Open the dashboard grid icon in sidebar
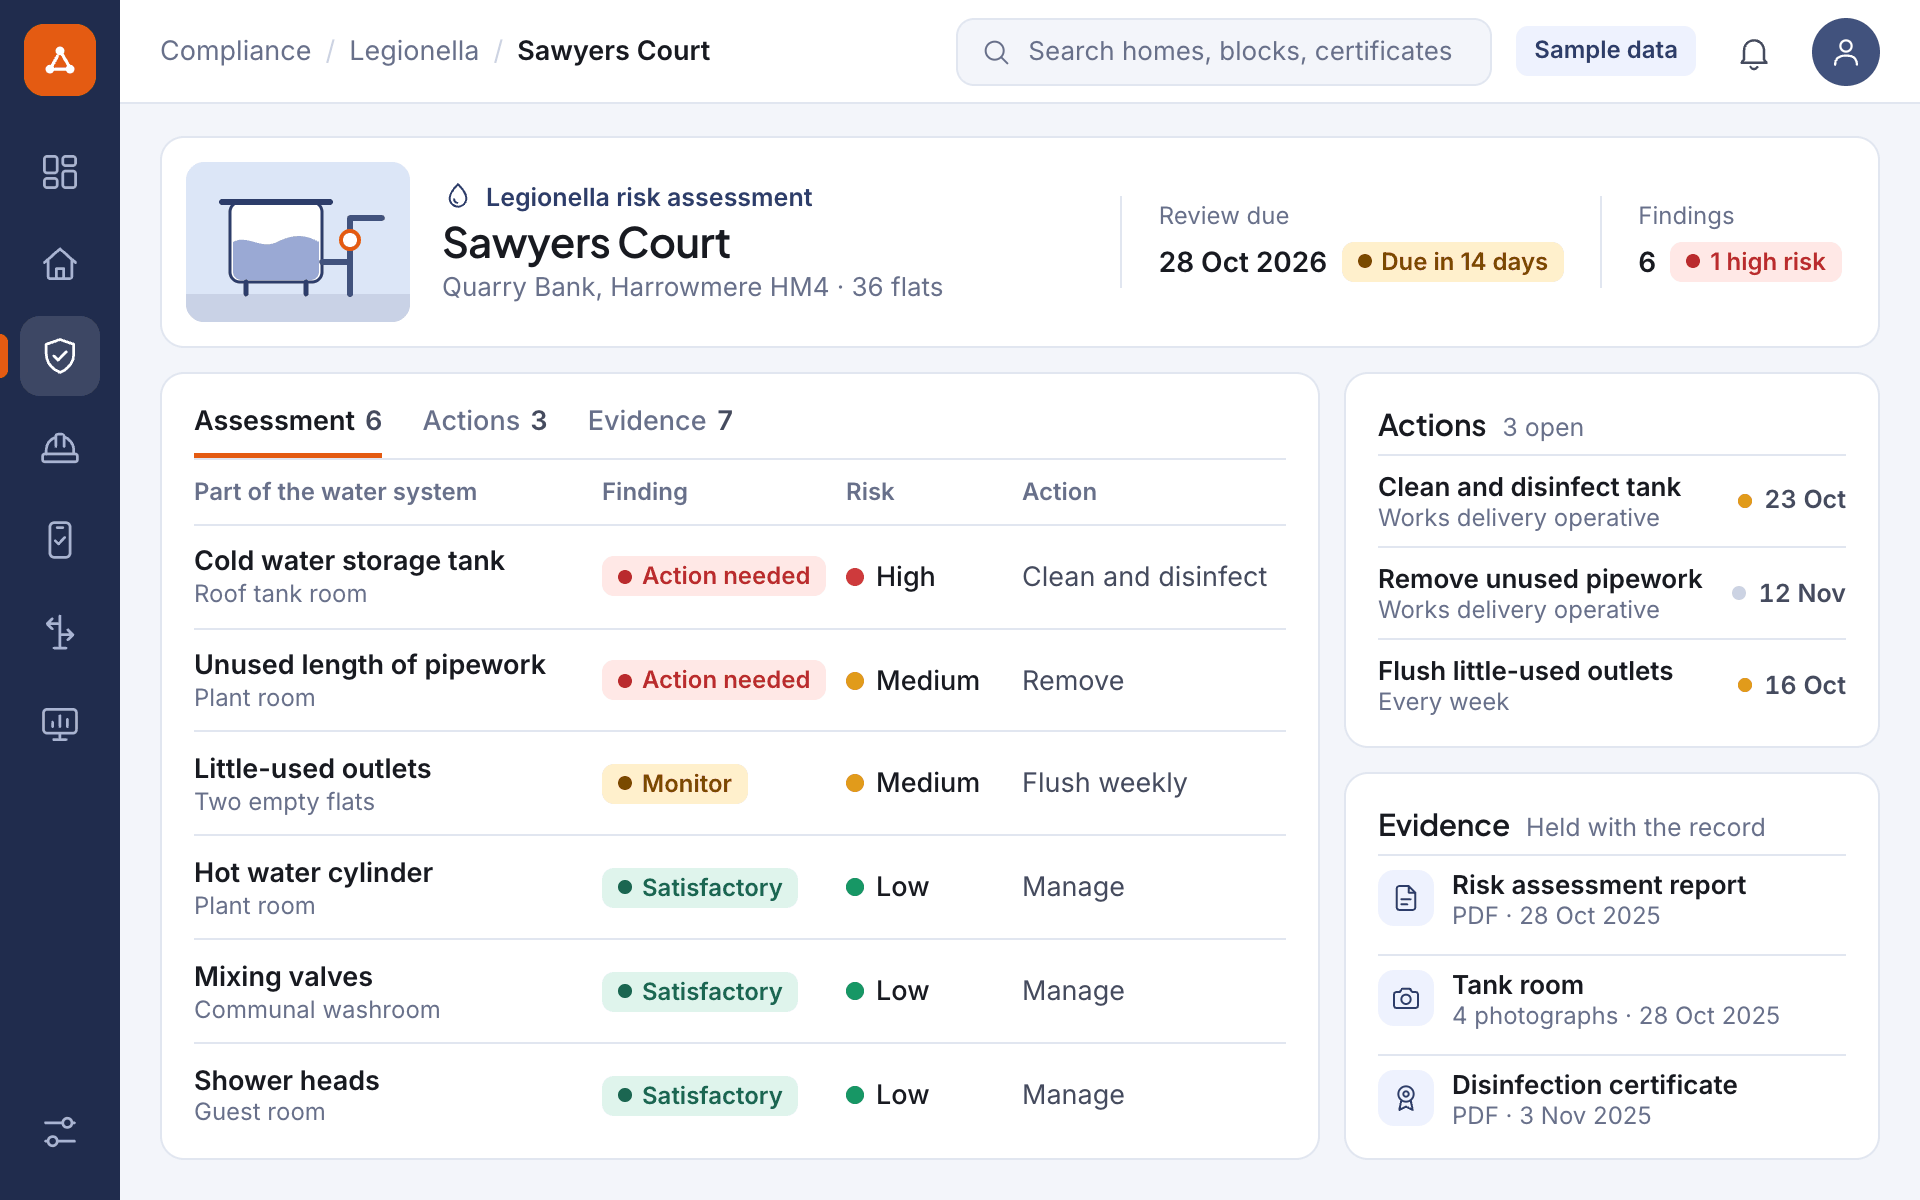This screenshot has width=1920, height=1200. click(60, 172)
